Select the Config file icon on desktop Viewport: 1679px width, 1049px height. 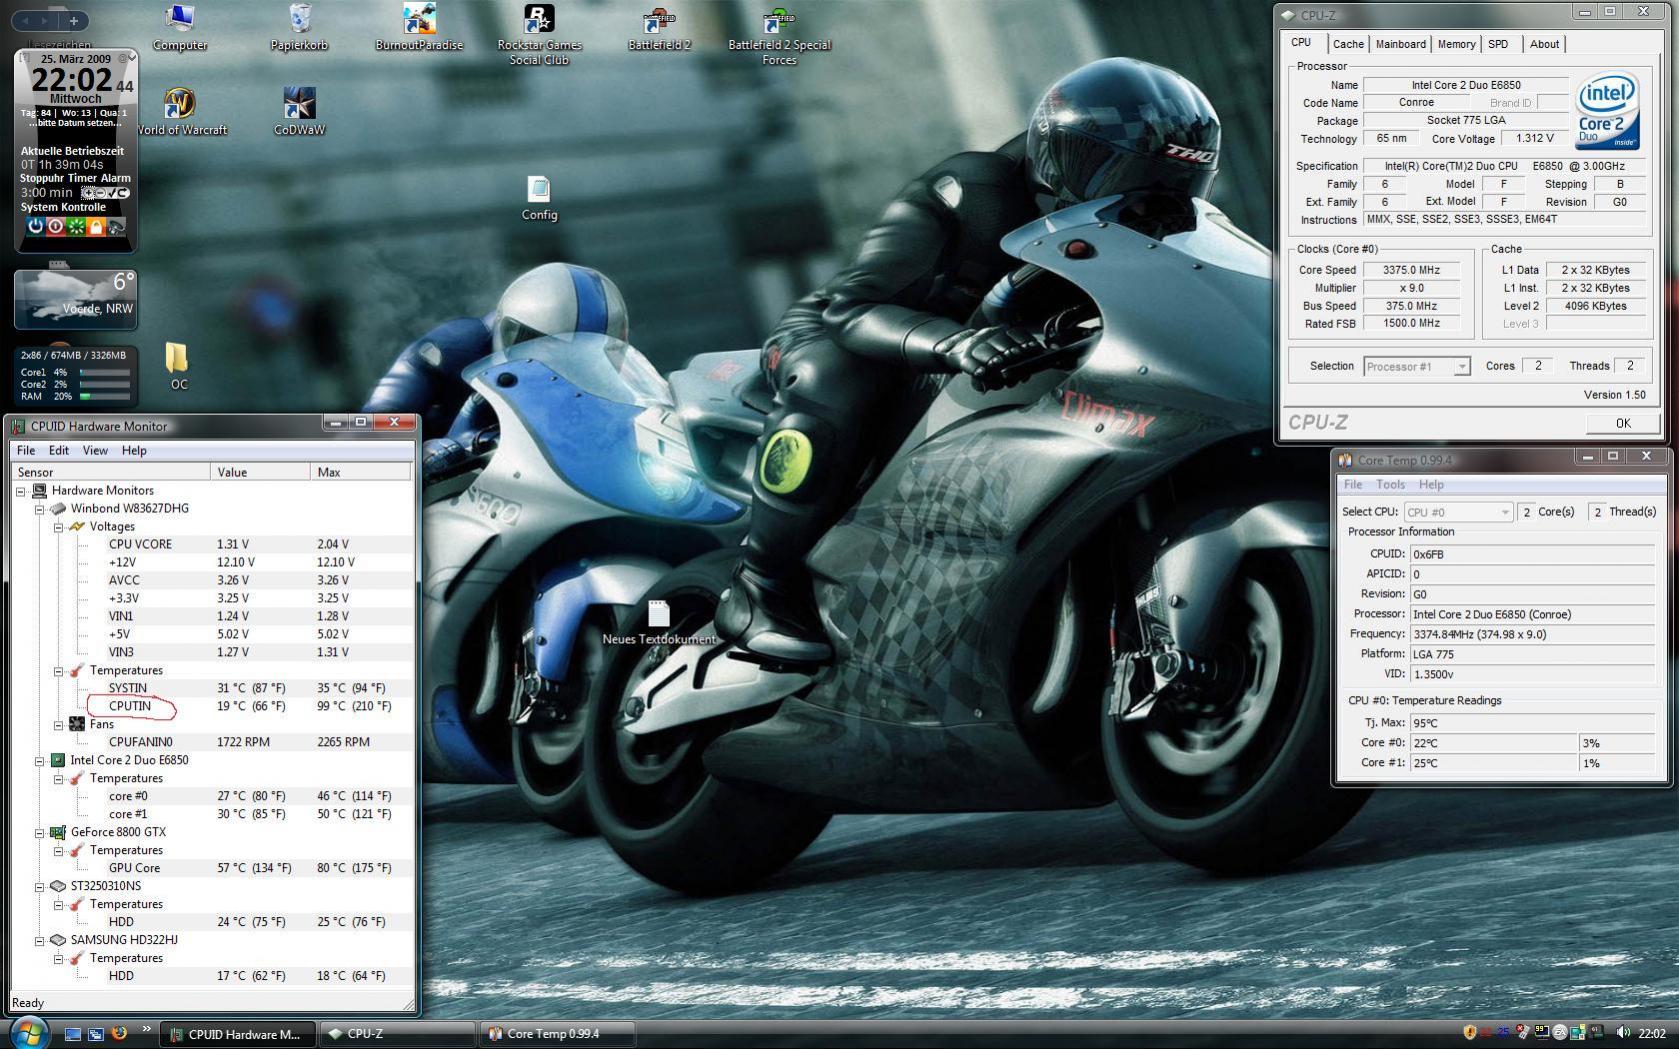tap(539, 198)
